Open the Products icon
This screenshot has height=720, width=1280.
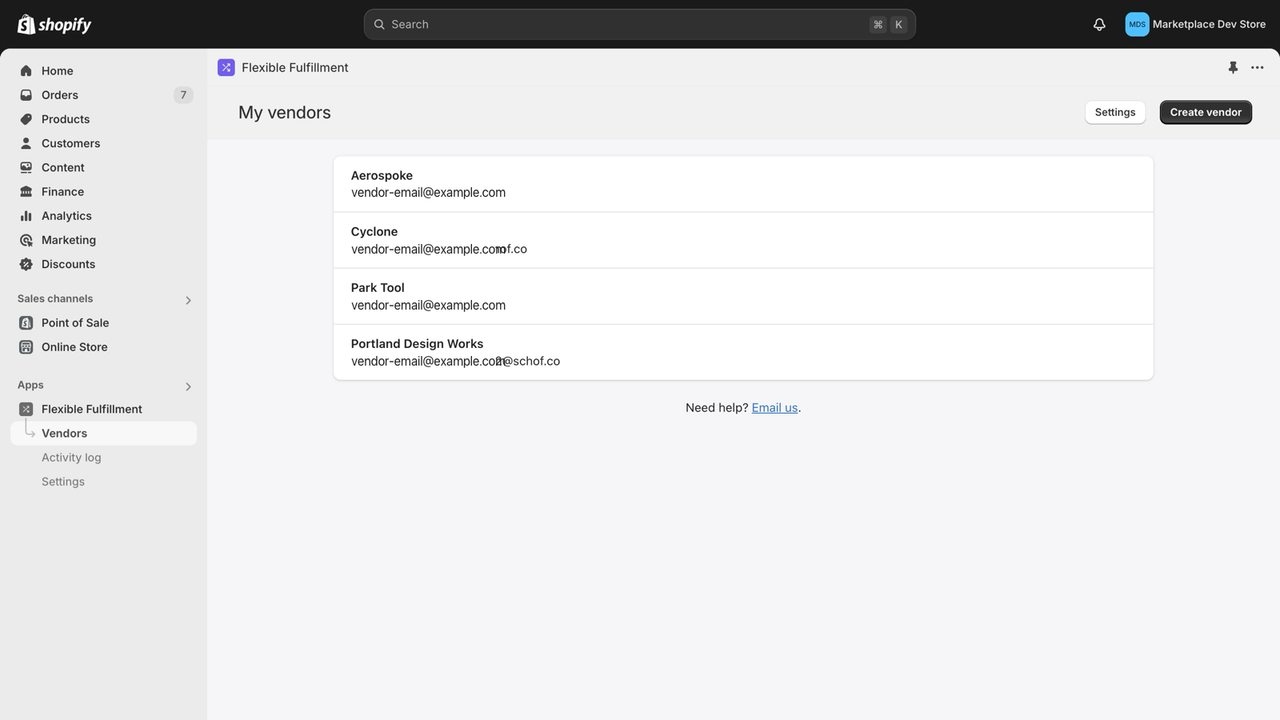26,118
